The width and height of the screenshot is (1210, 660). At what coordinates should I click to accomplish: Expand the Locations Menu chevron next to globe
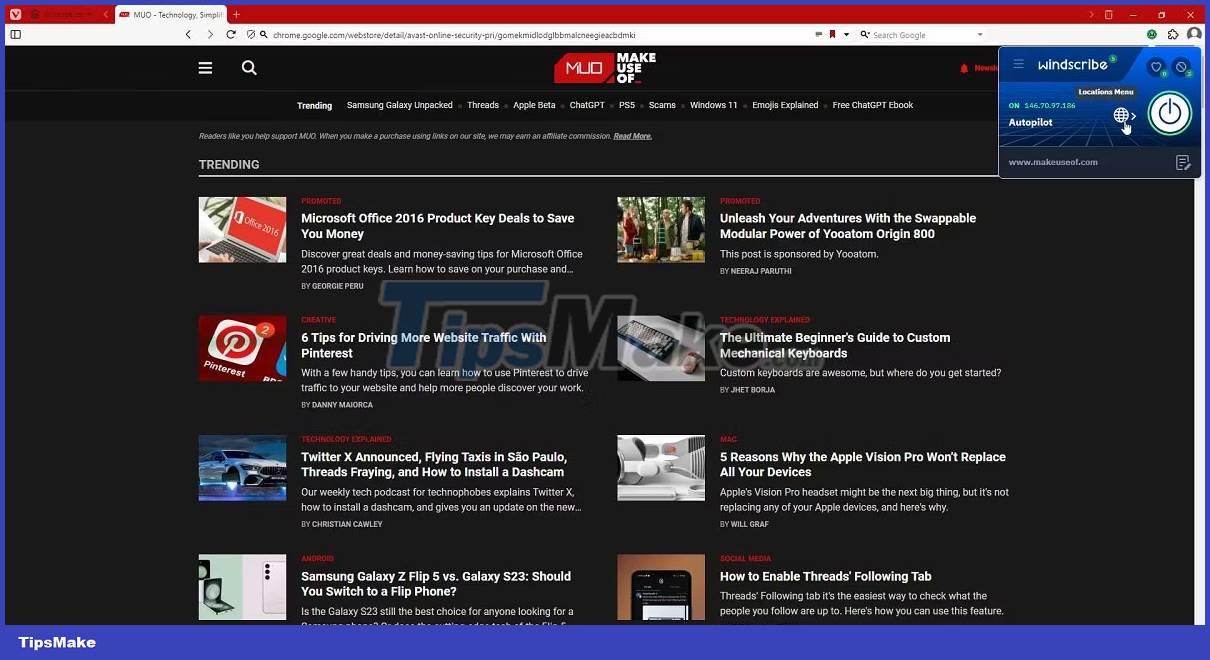tap(1135, 115)
